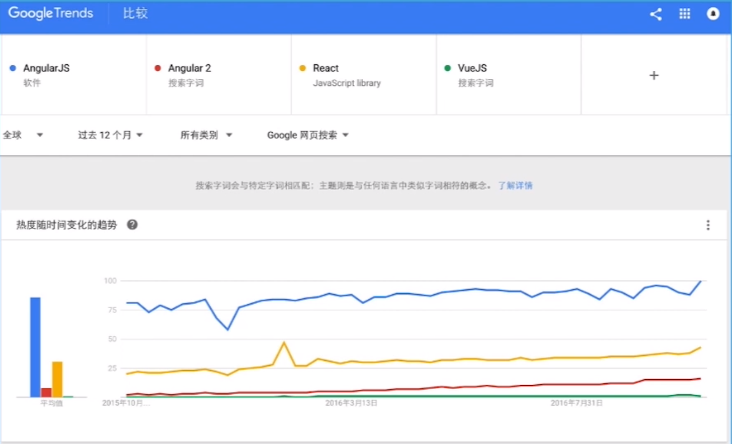This screenshot has height=444, width=732.
Task: Click the 2015年10月 axis label
Action: [x=126, y=403]
